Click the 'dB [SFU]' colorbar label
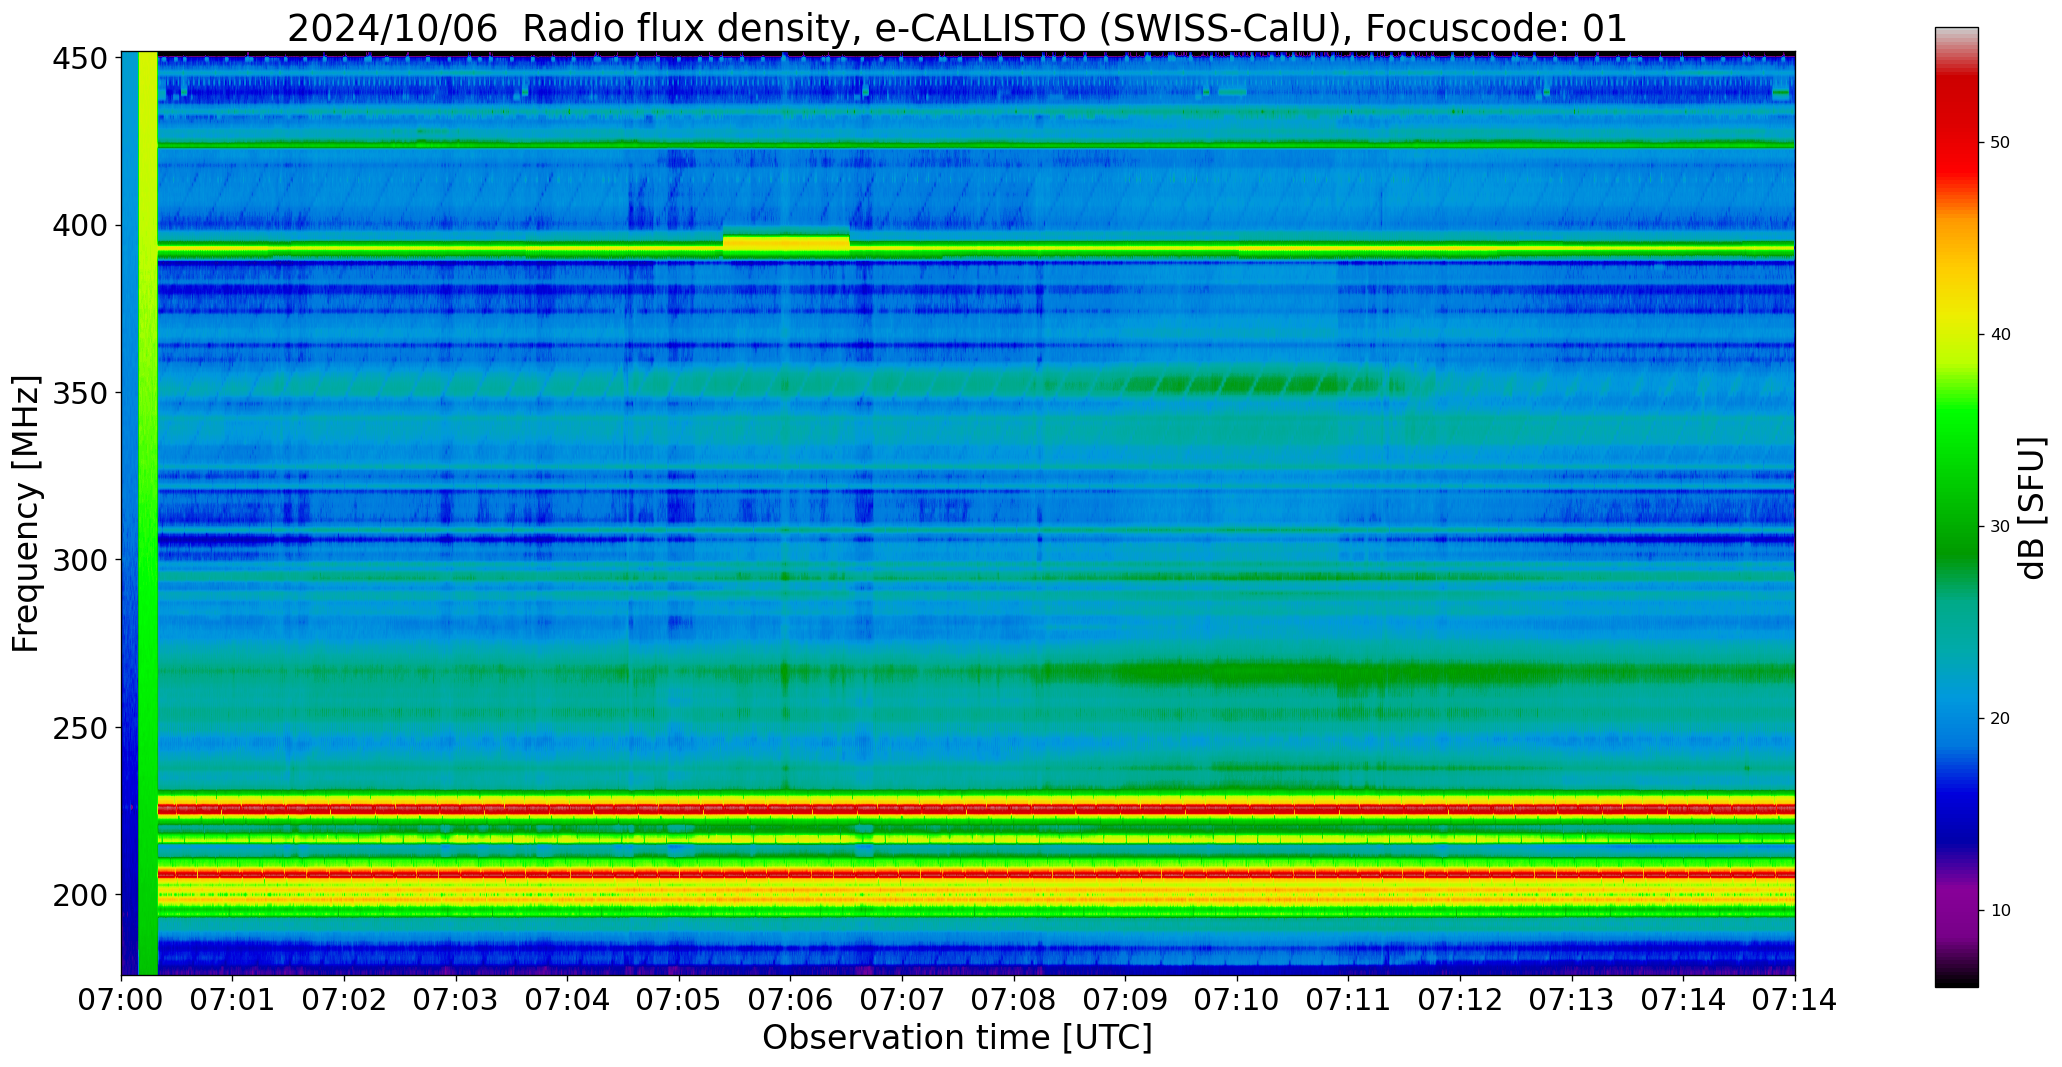The width and height of the screenshot is (2062, 1067). coord(2032,508)
